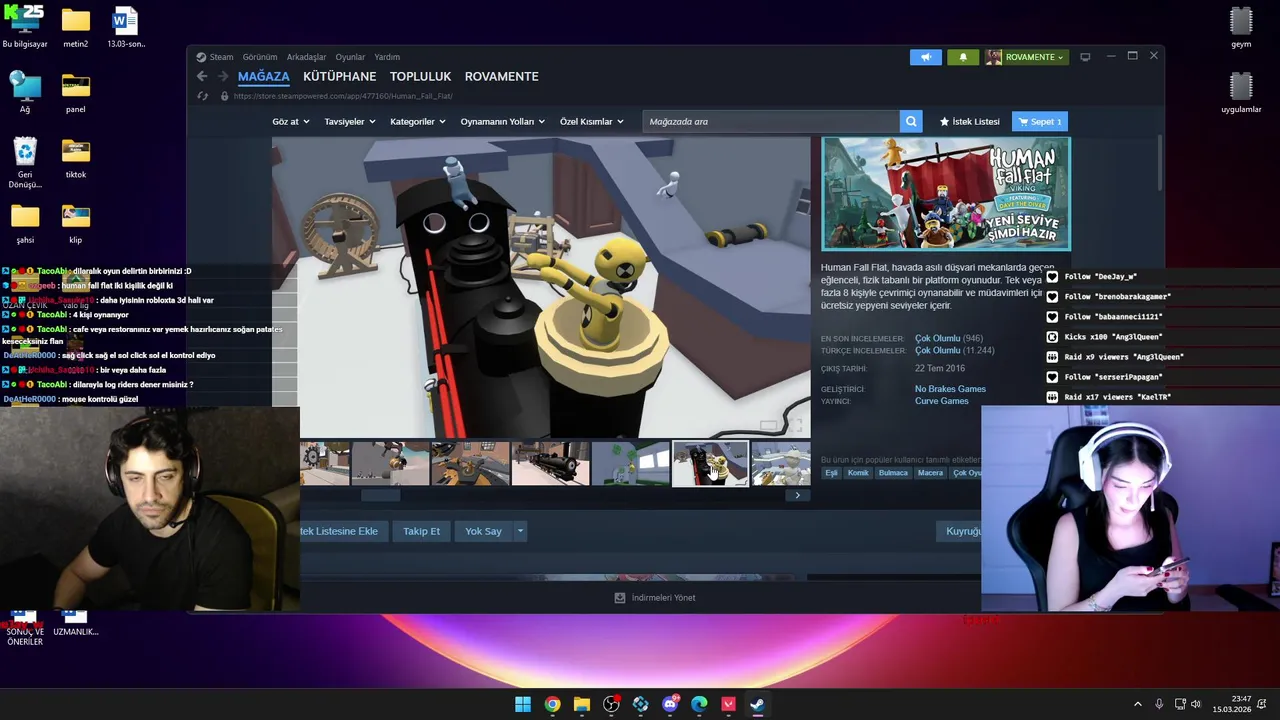The width and height of the screenshot is (1280, 720).
Task: Open Google Chrome from taskbar
Action: (552, 704)
